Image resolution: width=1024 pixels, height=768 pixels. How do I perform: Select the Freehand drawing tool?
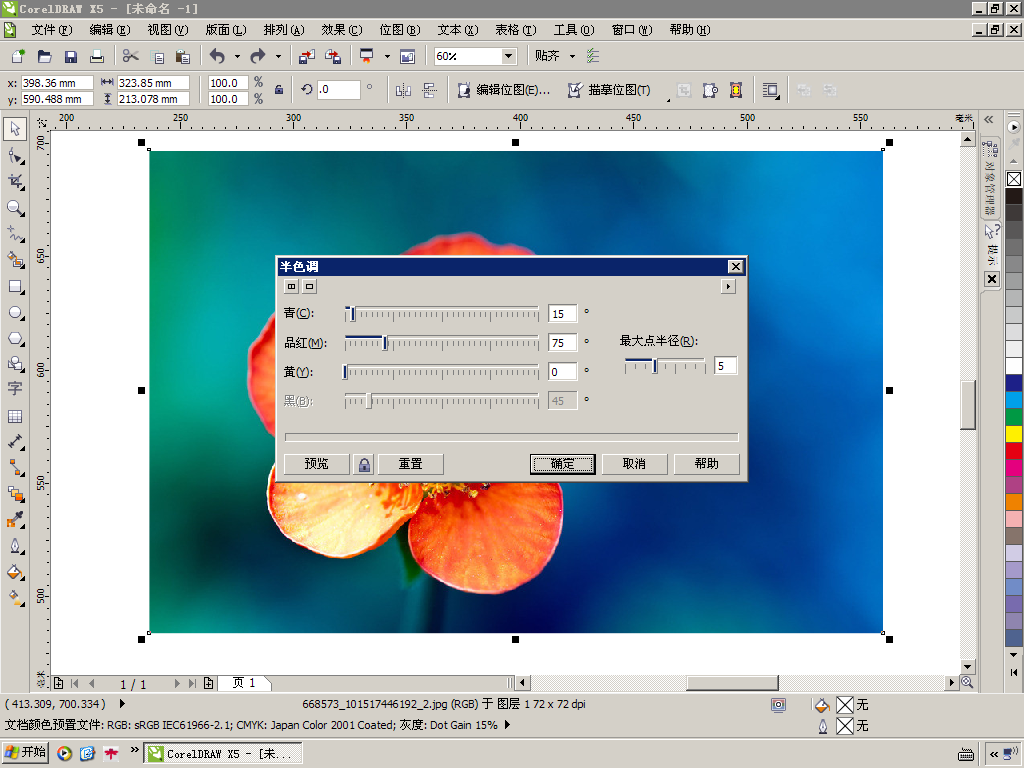[15, 234]
